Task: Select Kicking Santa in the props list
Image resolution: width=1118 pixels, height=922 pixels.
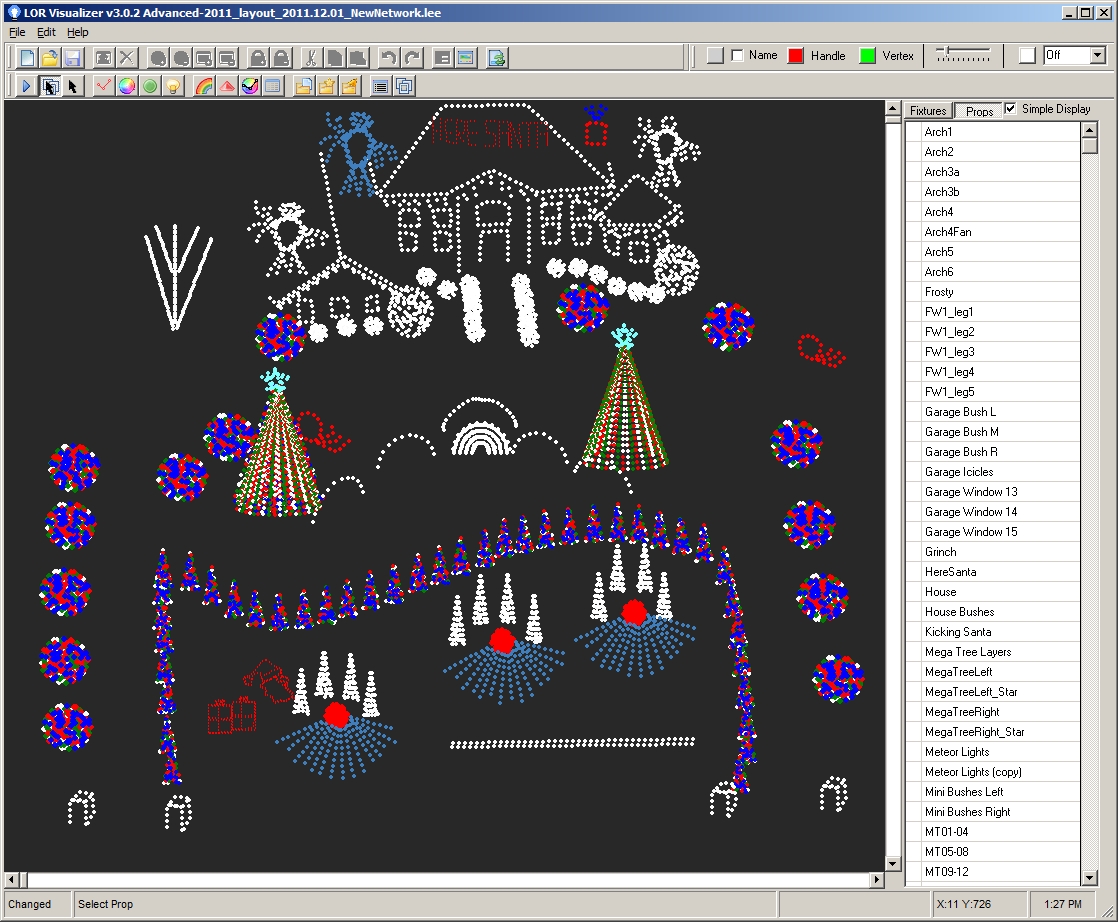Action: [957, 632]
